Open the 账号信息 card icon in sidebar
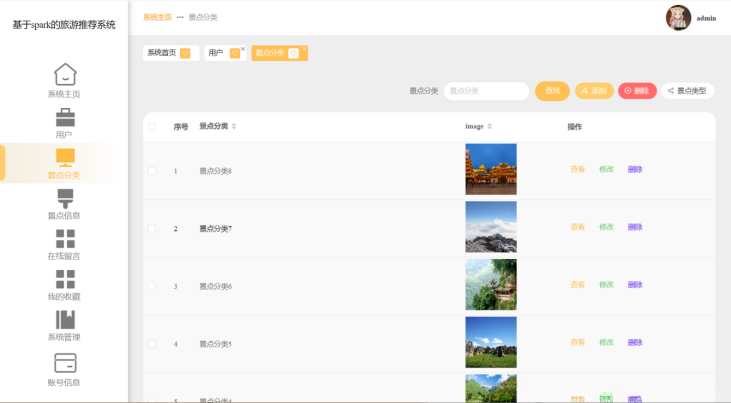 65,362
